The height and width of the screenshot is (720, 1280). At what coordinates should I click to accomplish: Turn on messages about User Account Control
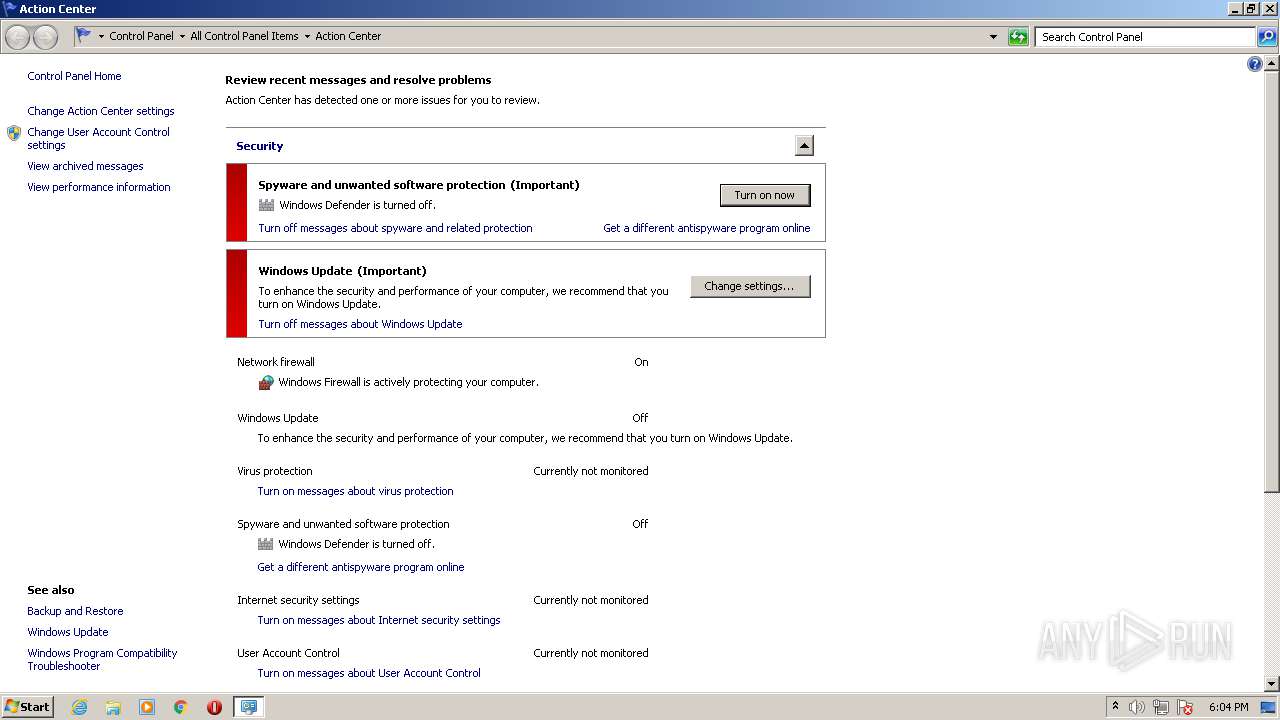(369, 673)
